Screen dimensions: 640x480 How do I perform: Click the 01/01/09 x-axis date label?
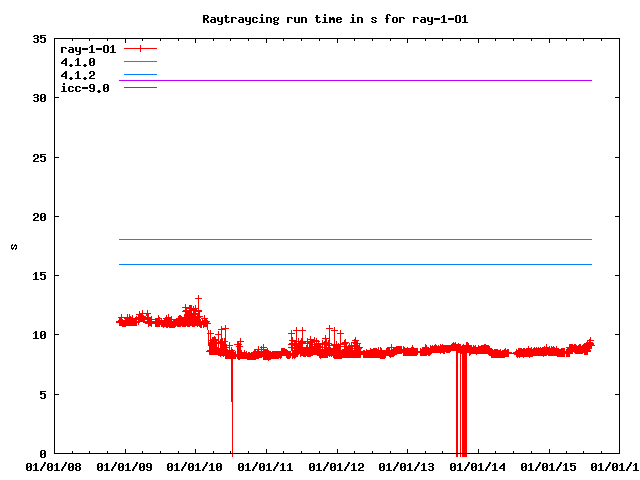[125, 465]
